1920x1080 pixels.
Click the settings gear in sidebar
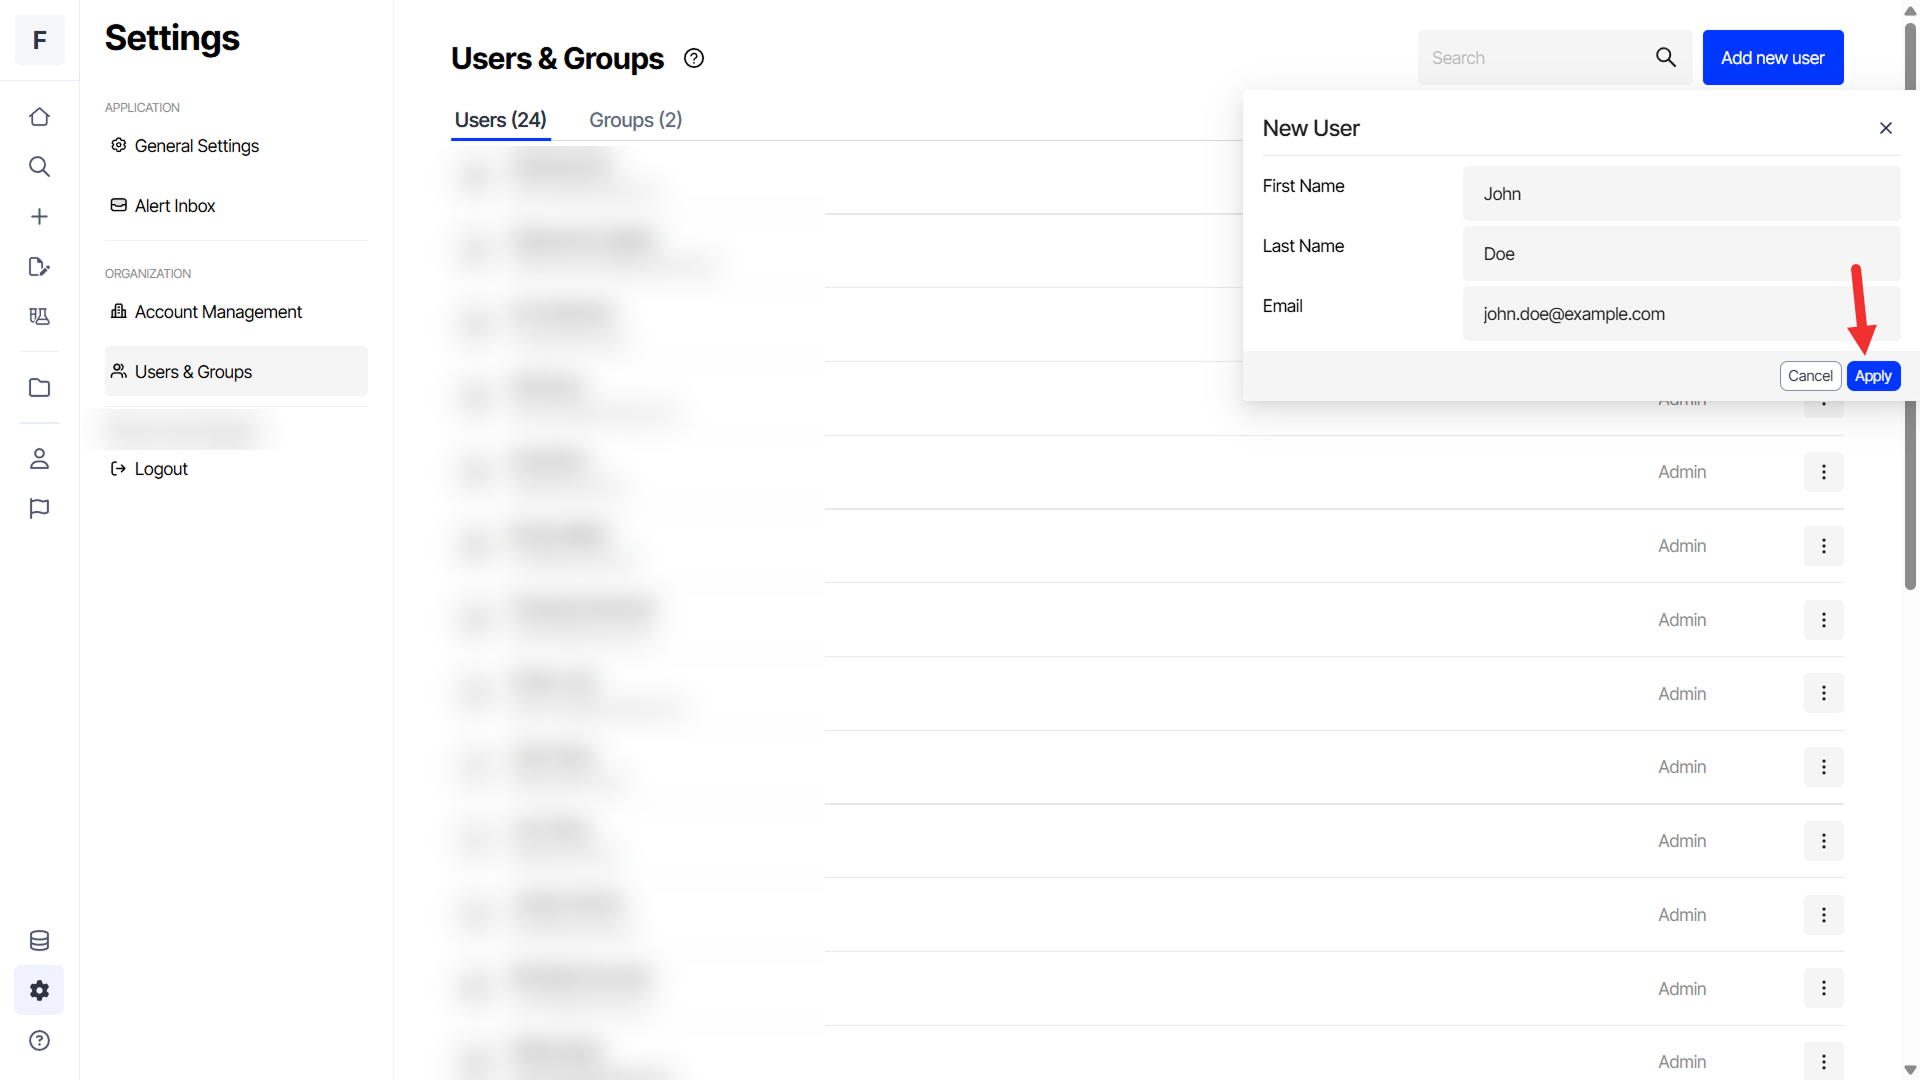pyautogui.click(x=39, y=991)
